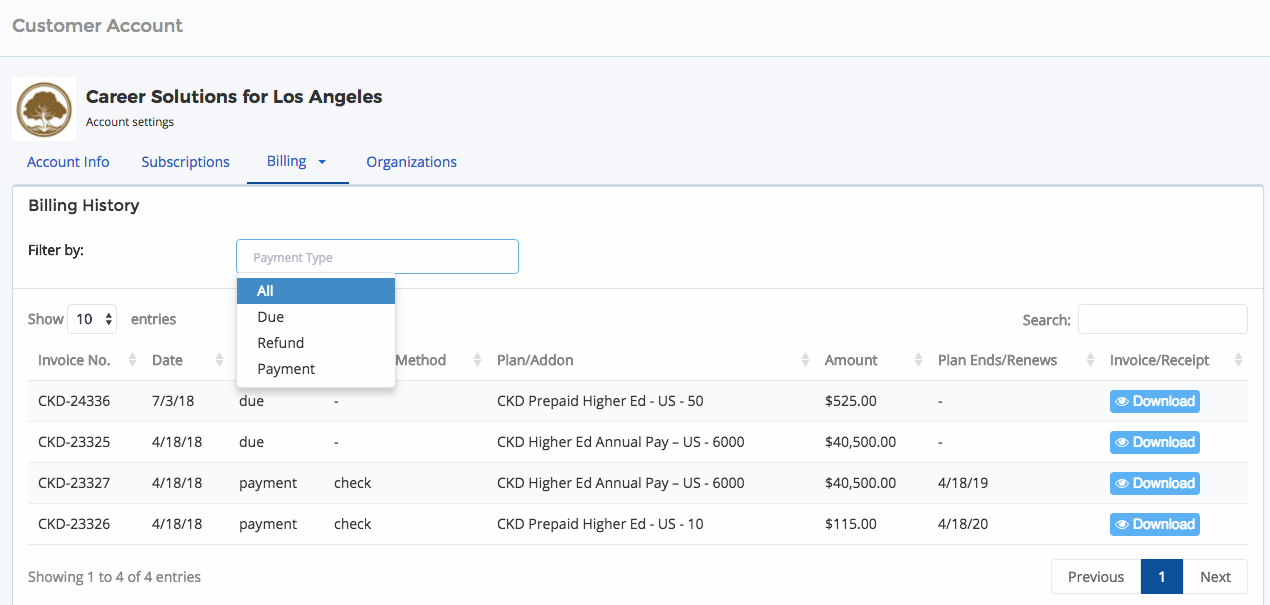The image size is (1270, 605).
Task: Click the Account settings text
Action: [x=130, y=122]
